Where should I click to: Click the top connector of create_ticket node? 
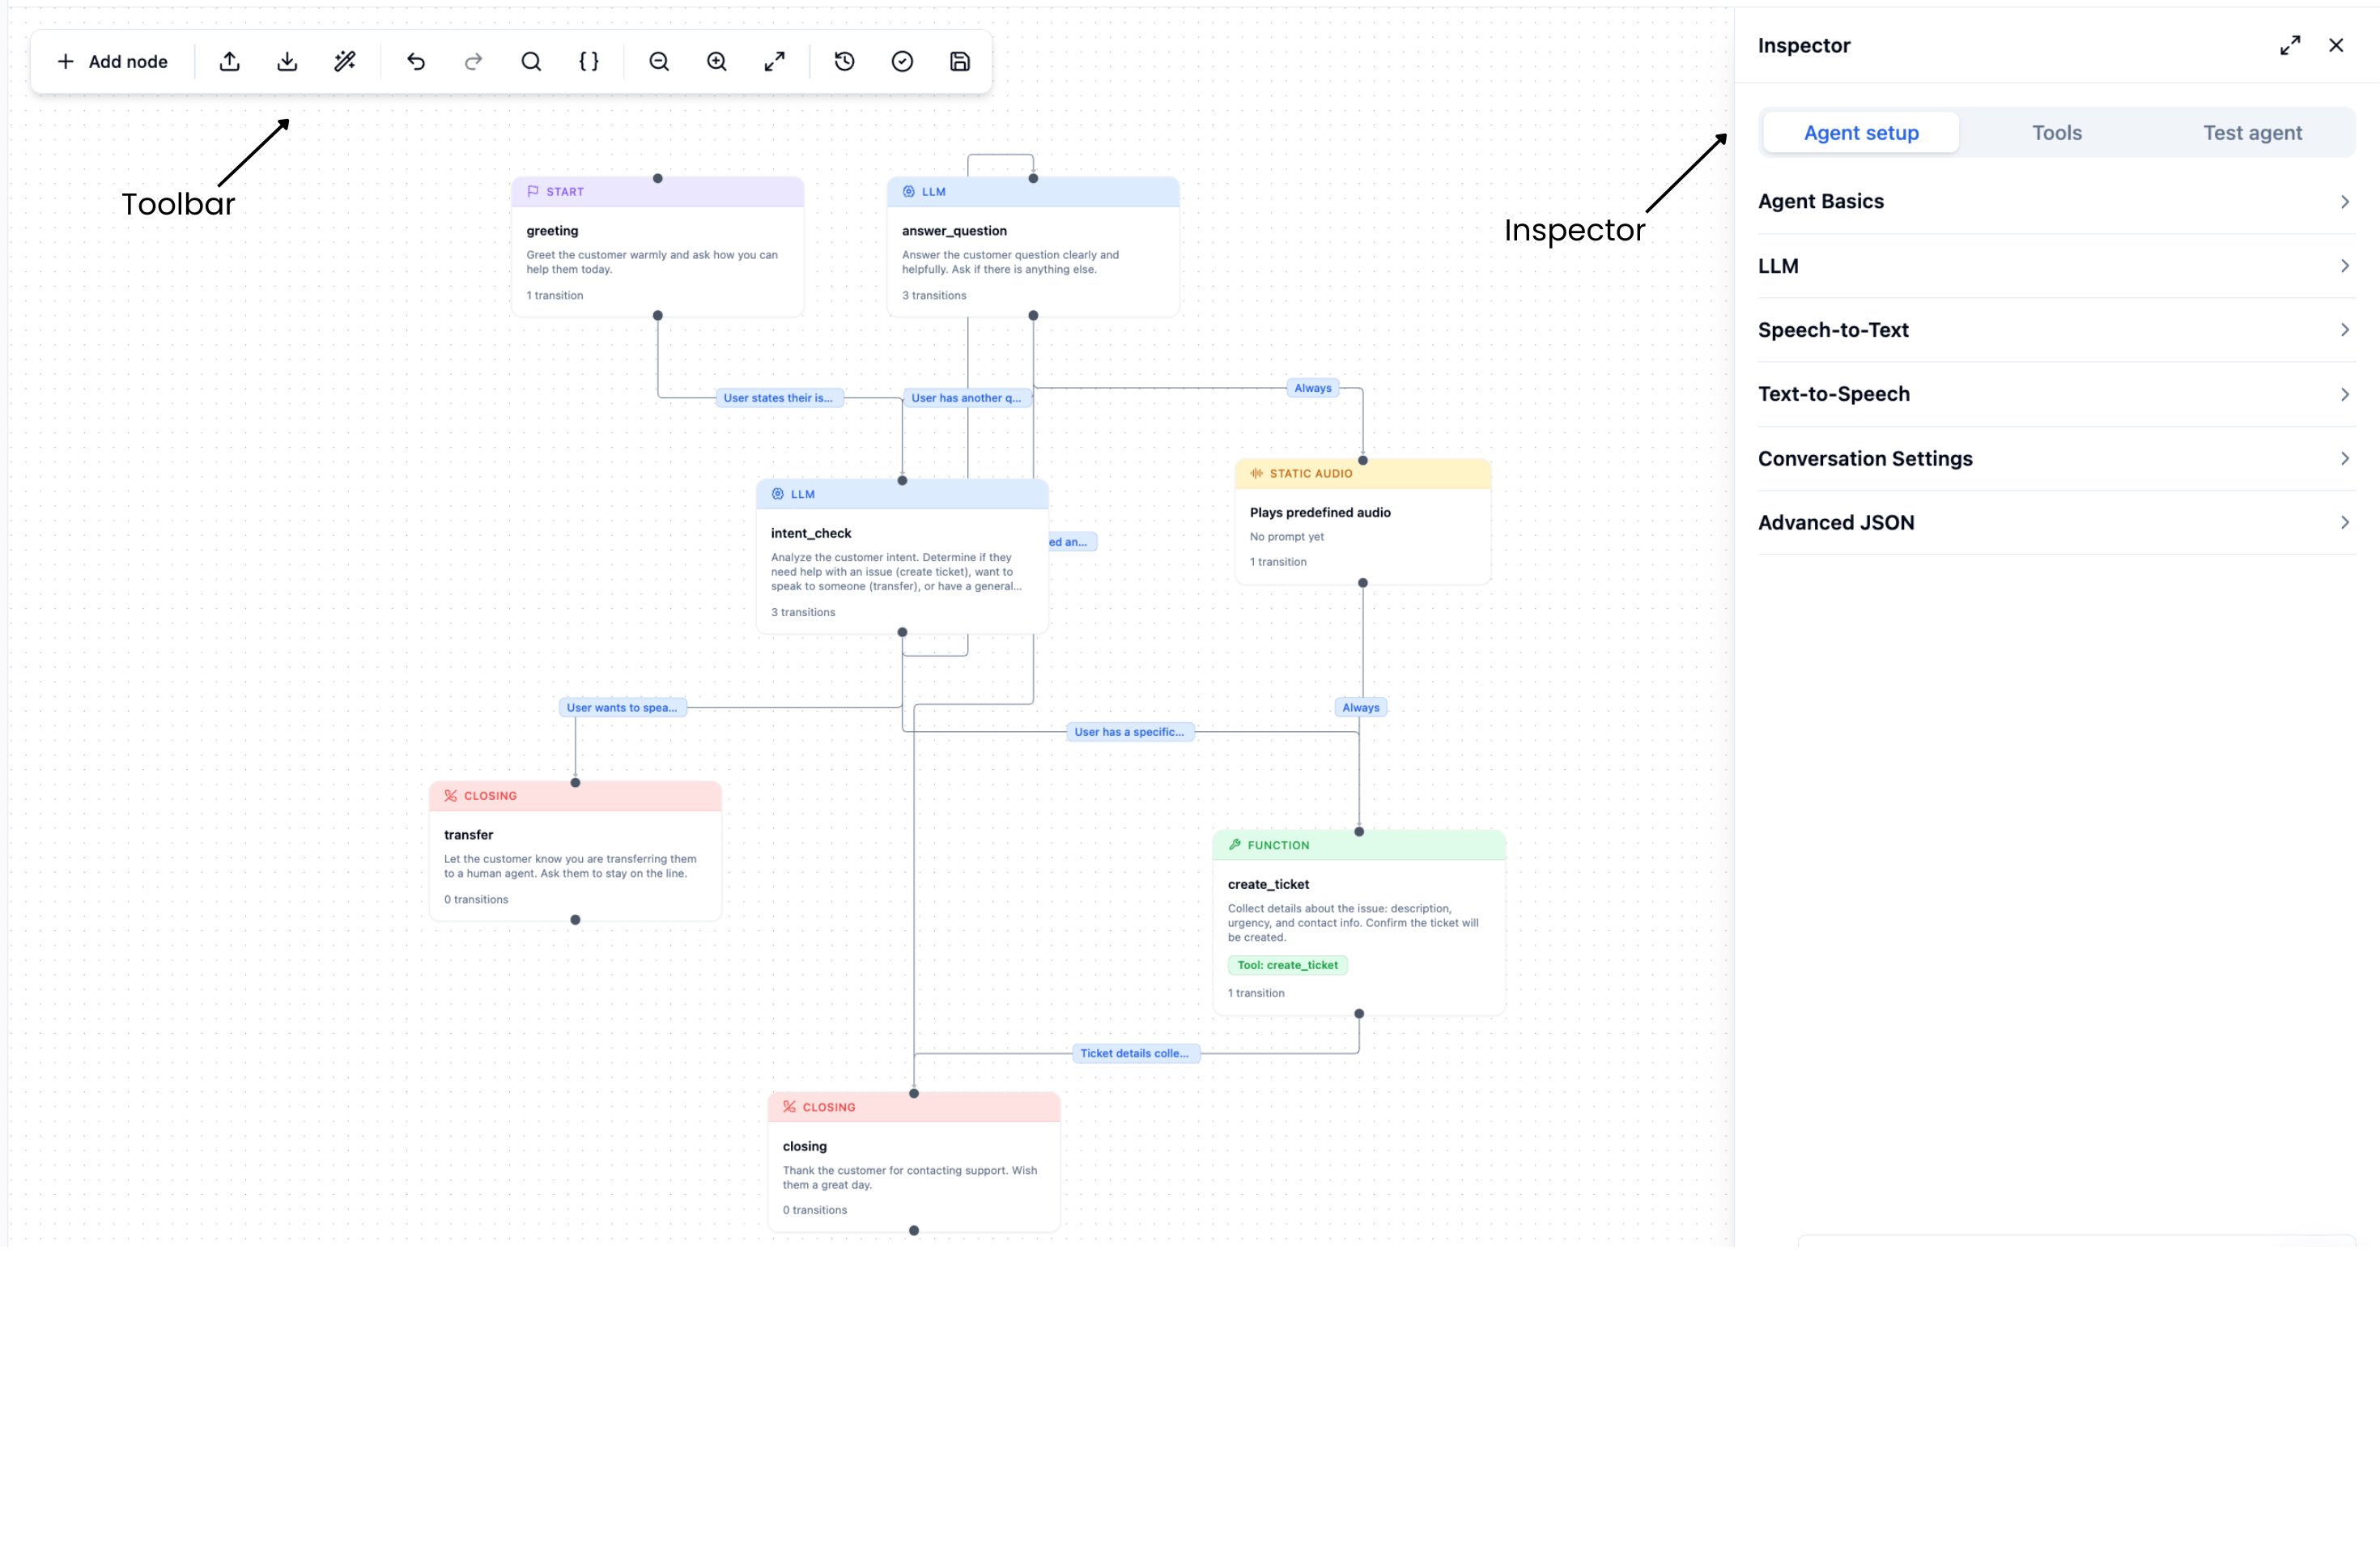tap(1359, 832)
